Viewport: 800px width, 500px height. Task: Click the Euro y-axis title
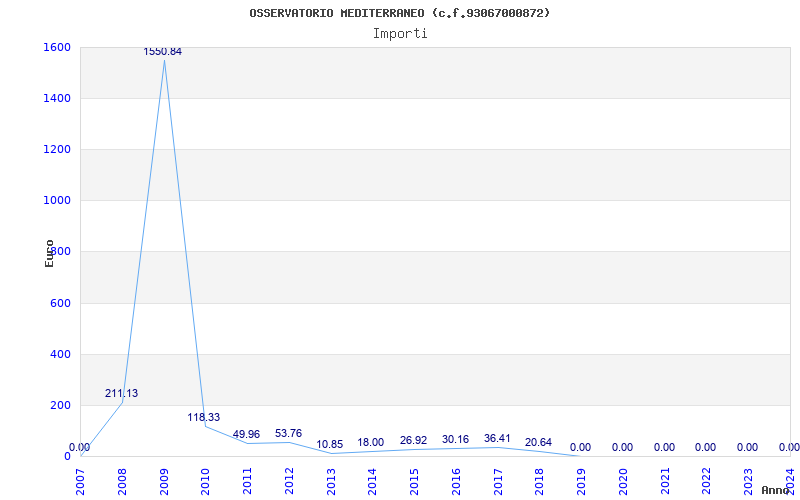(49, 254)
